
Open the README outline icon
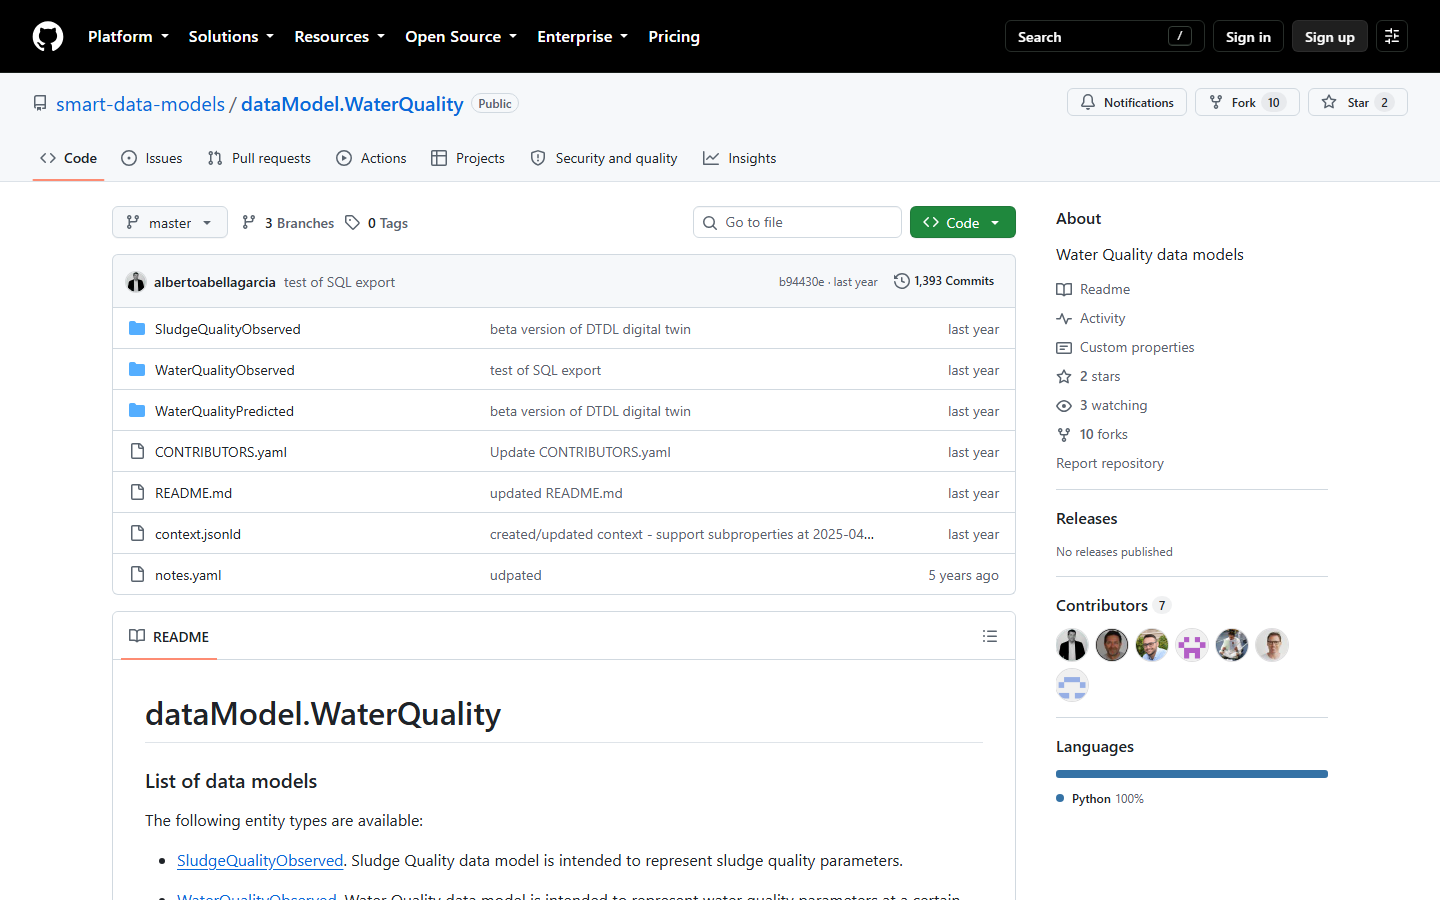[990, 636]
